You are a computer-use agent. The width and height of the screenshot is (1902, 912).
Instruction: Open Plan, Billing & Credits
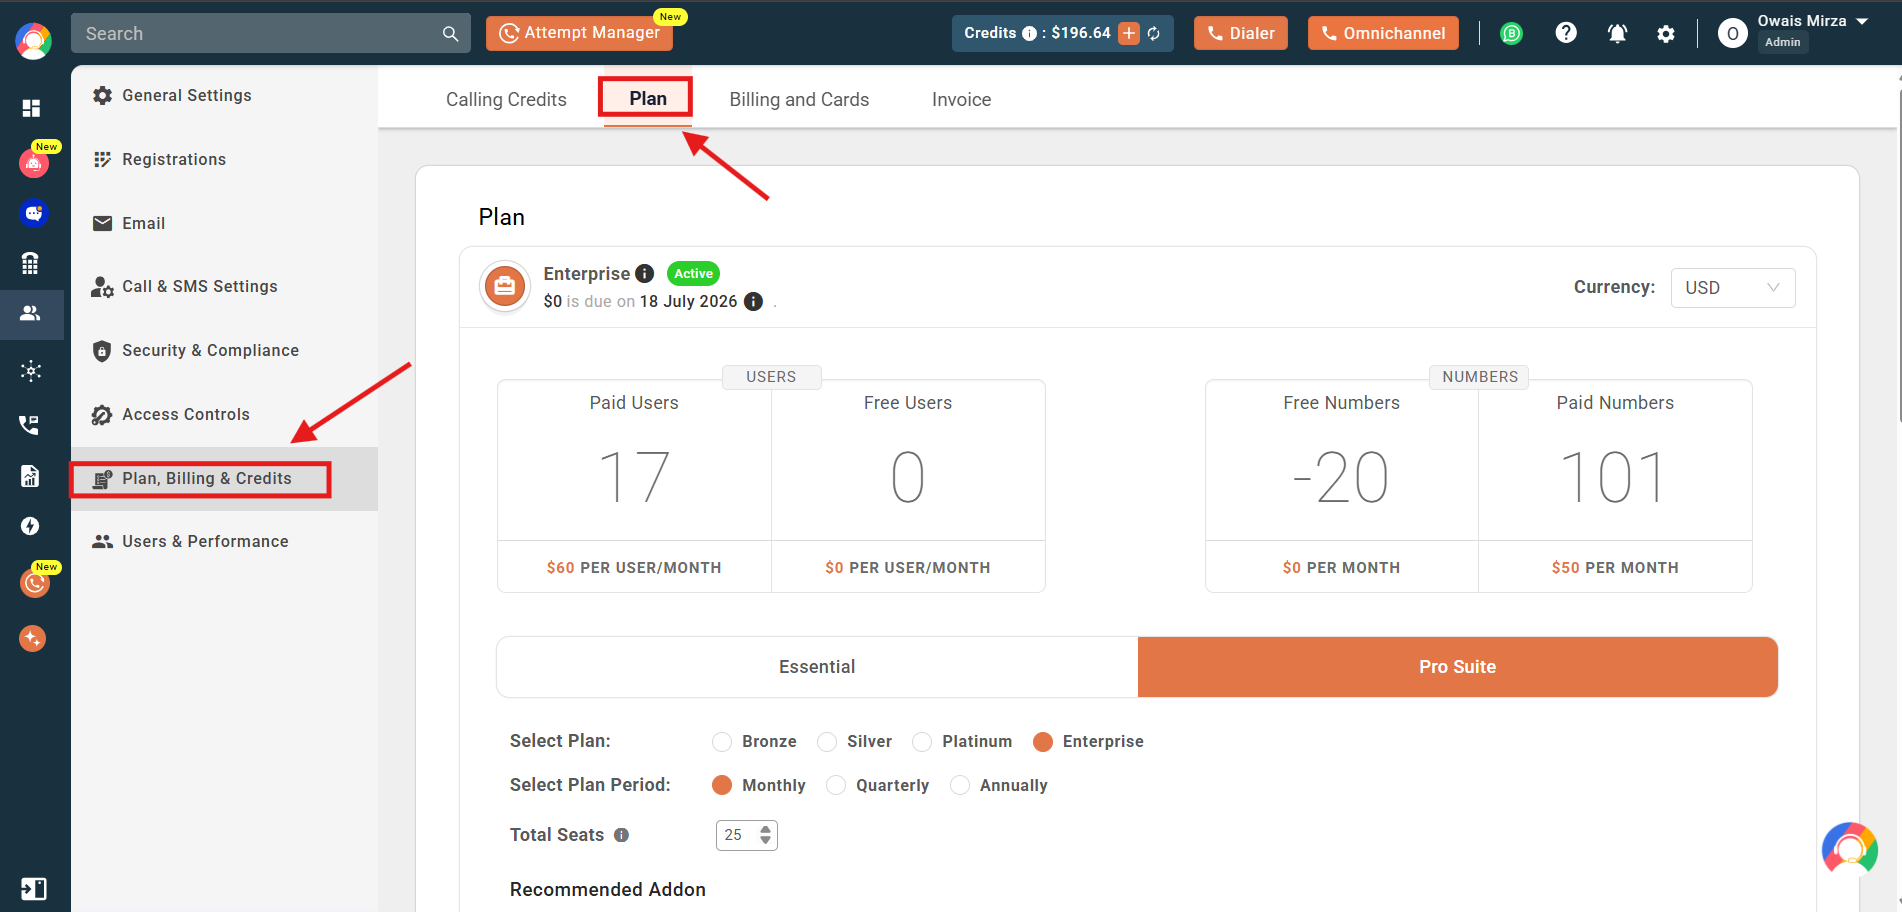pos(224,478)
